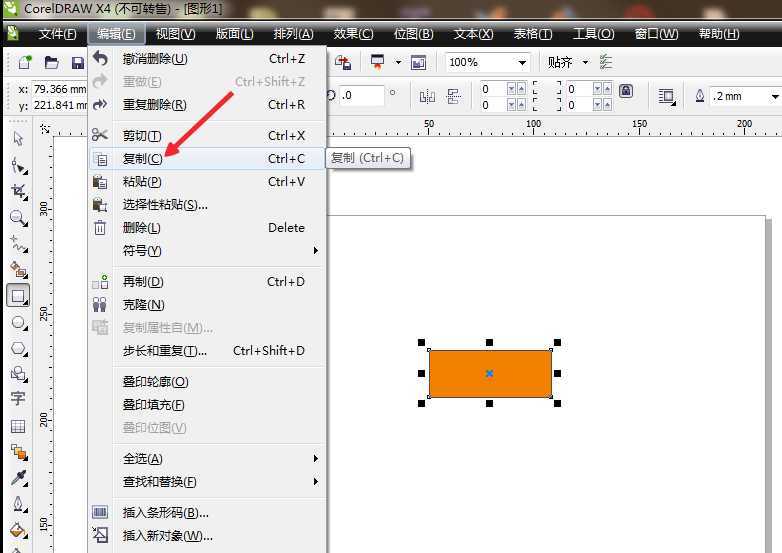Select the Shape edit tool
The image size is (782, 553).
click(18, 165)
